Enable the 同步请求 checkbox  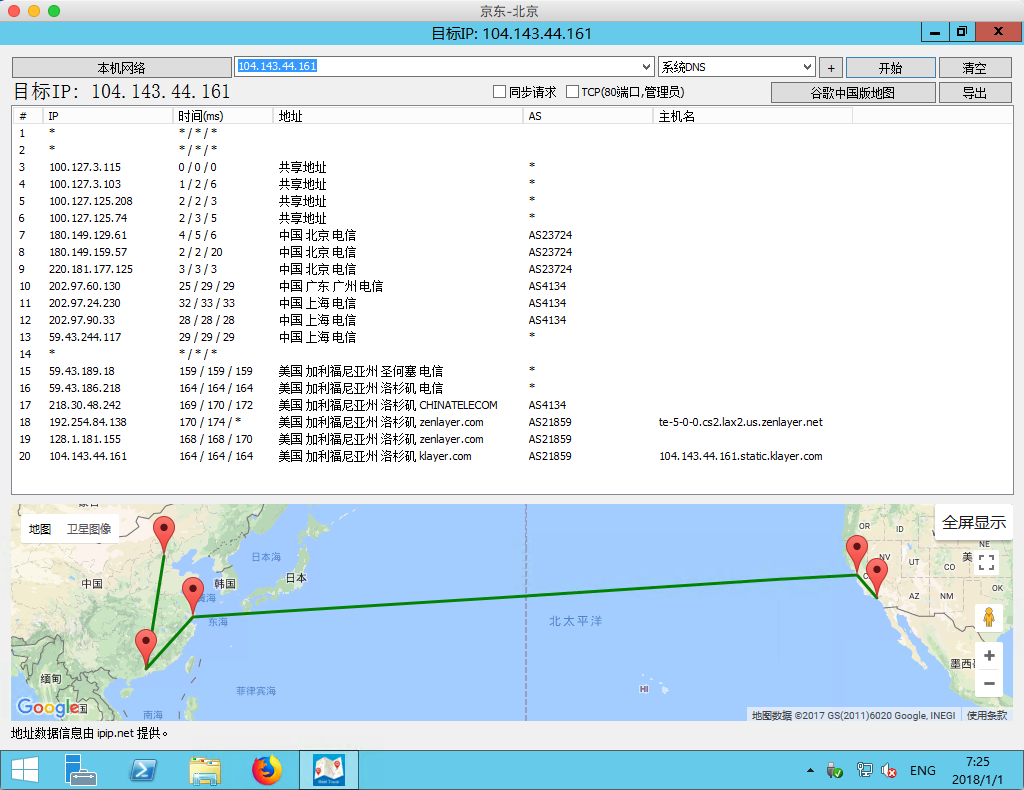500,92
